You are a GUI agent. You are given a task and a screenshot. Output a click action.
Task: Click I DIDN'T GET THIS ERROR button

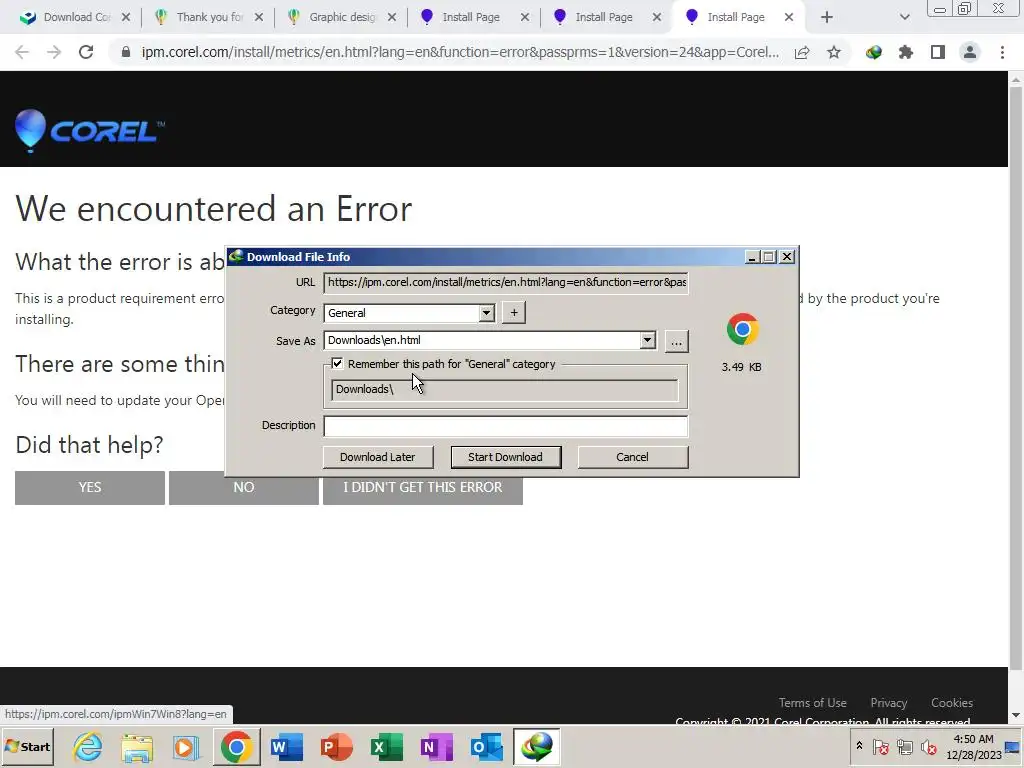click(x=423, y=487)
